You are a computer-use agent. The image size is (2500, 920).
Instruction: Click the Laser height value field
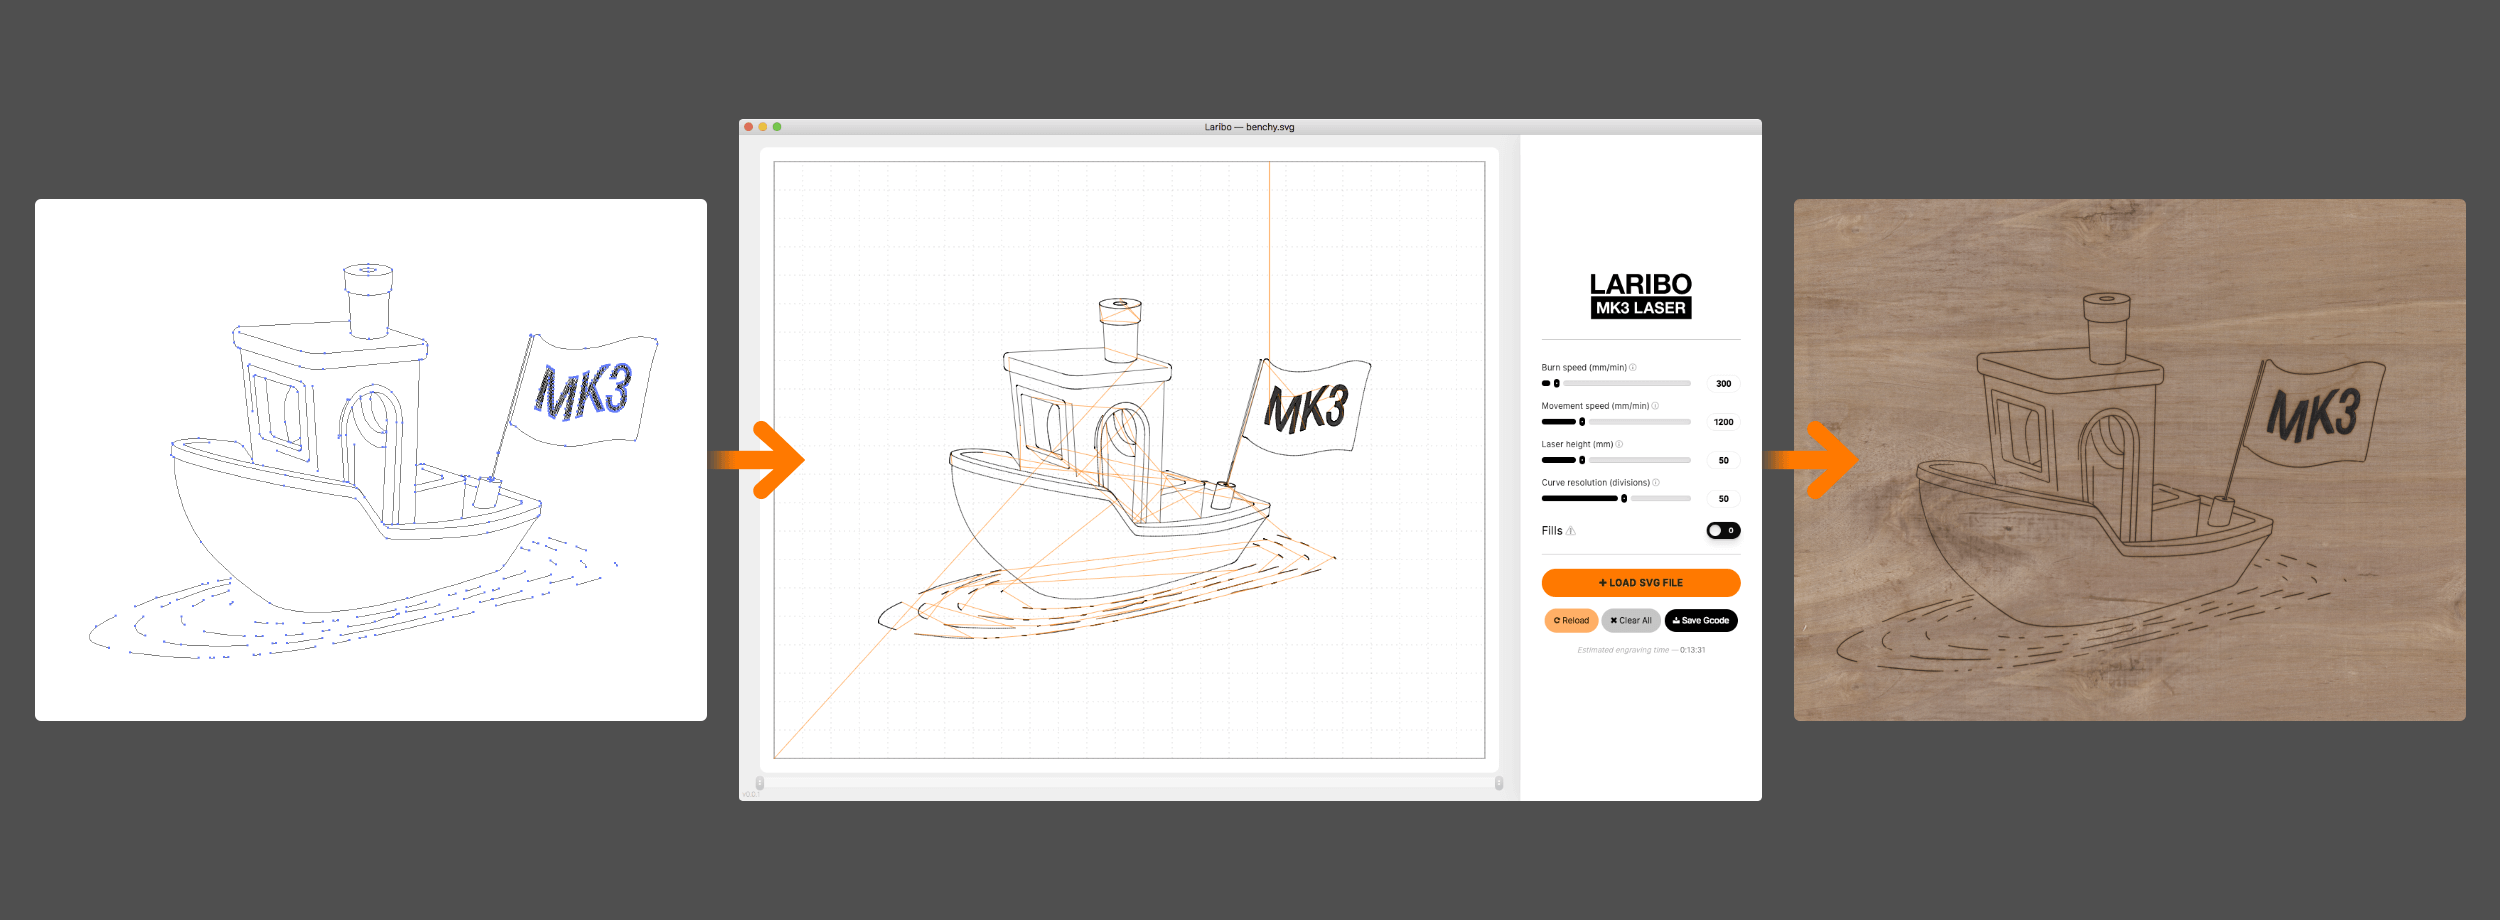point(1723,461)
